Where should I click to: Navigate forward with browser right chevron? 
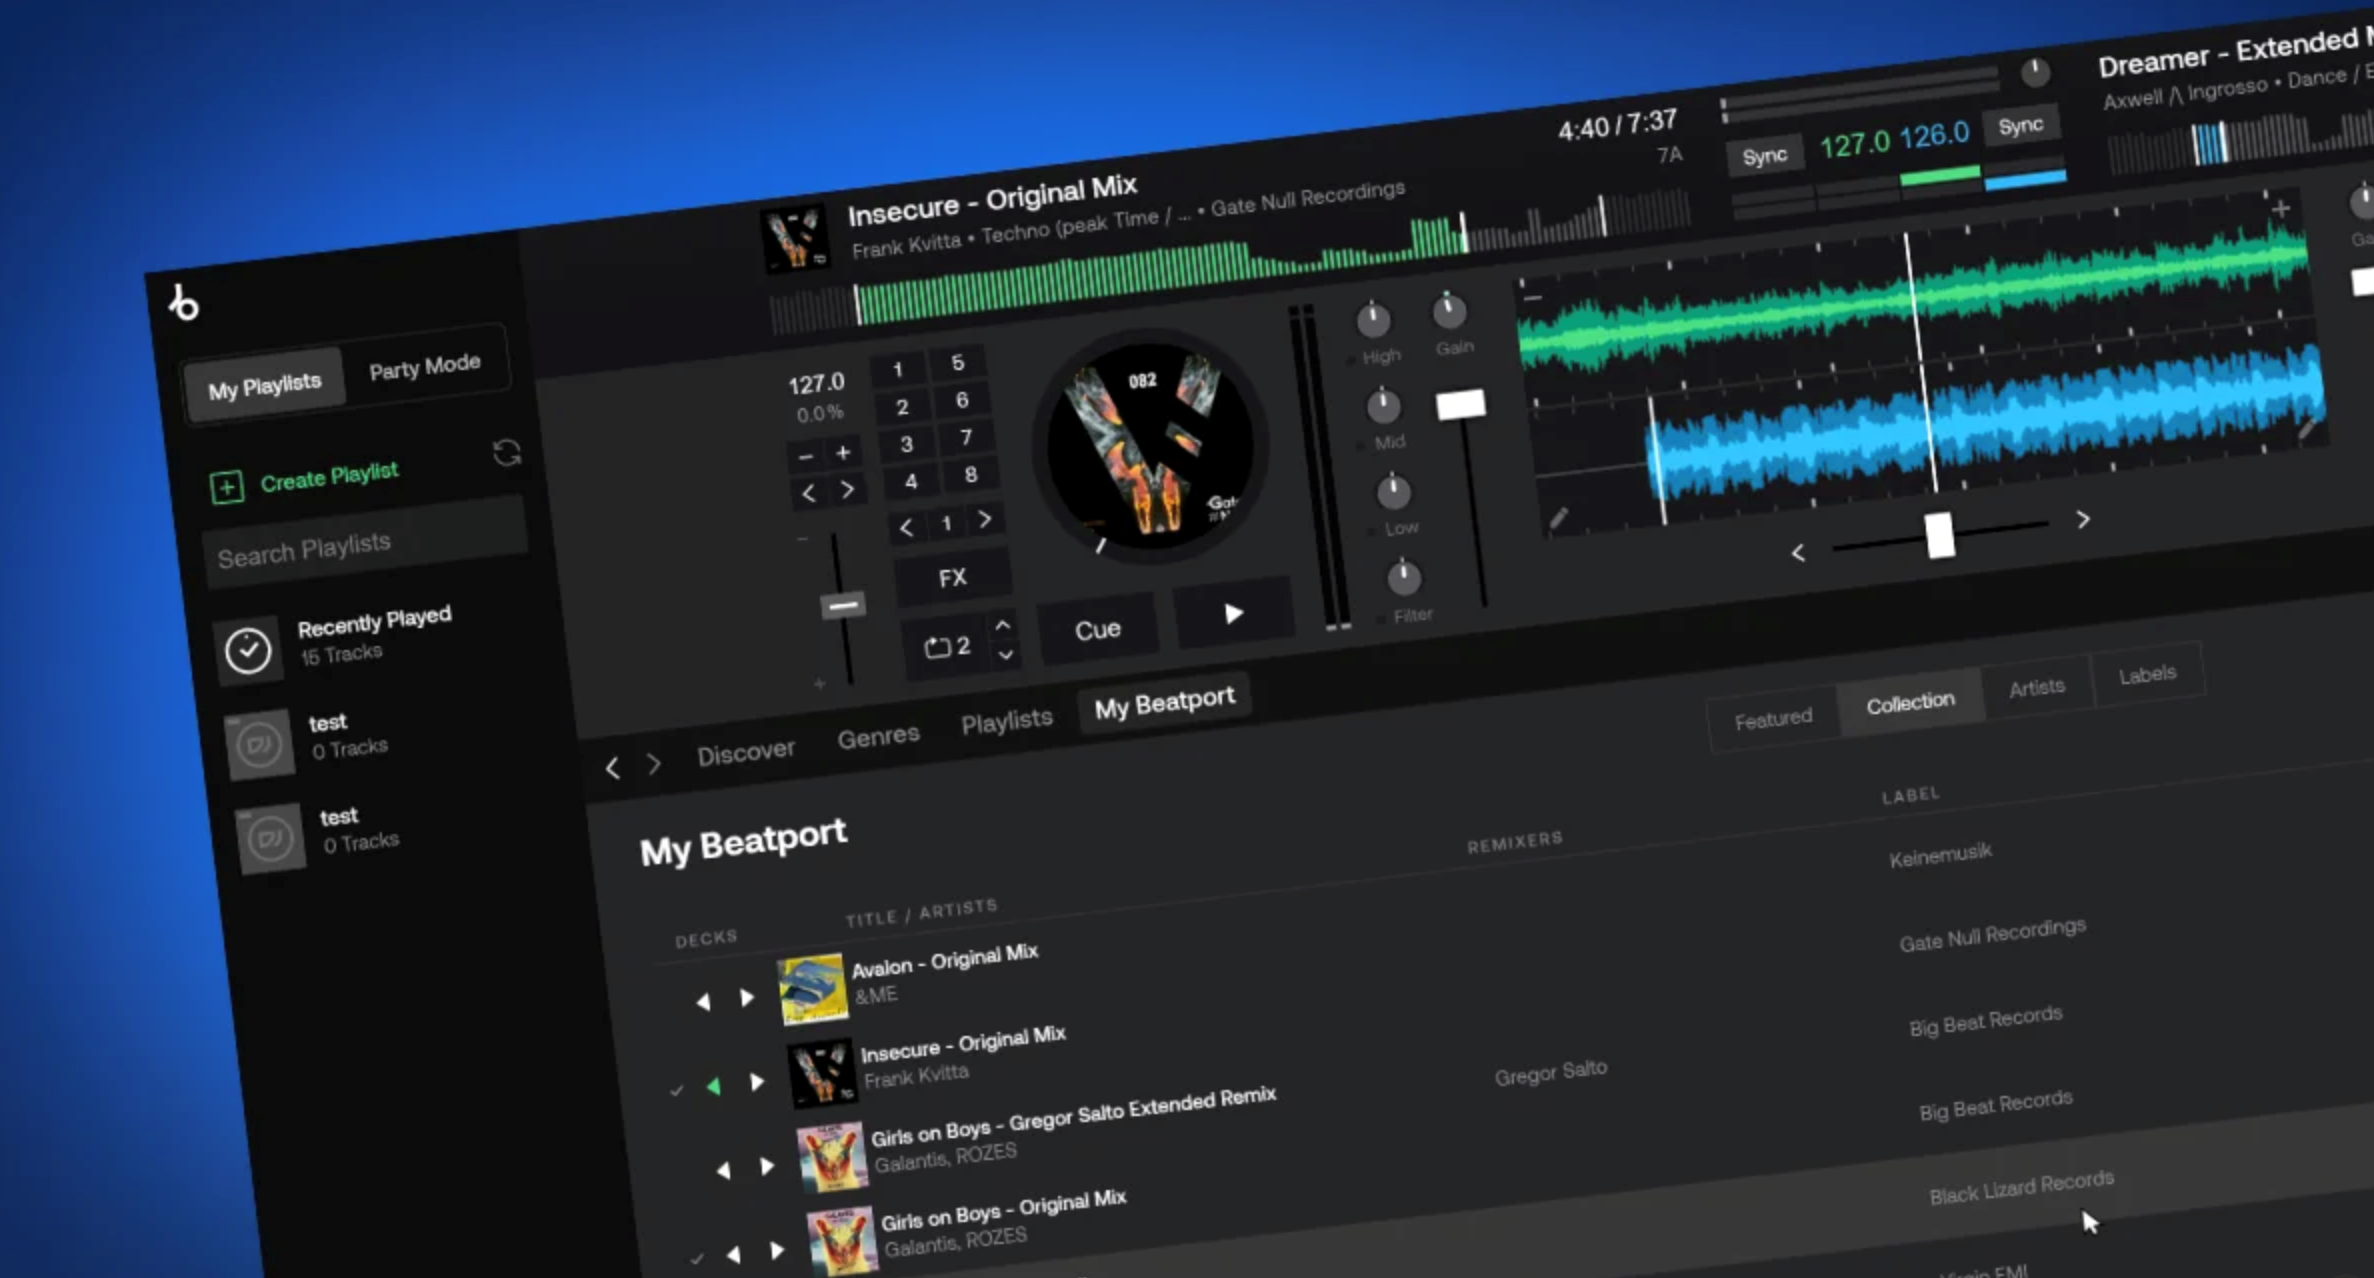pos(654,764)
